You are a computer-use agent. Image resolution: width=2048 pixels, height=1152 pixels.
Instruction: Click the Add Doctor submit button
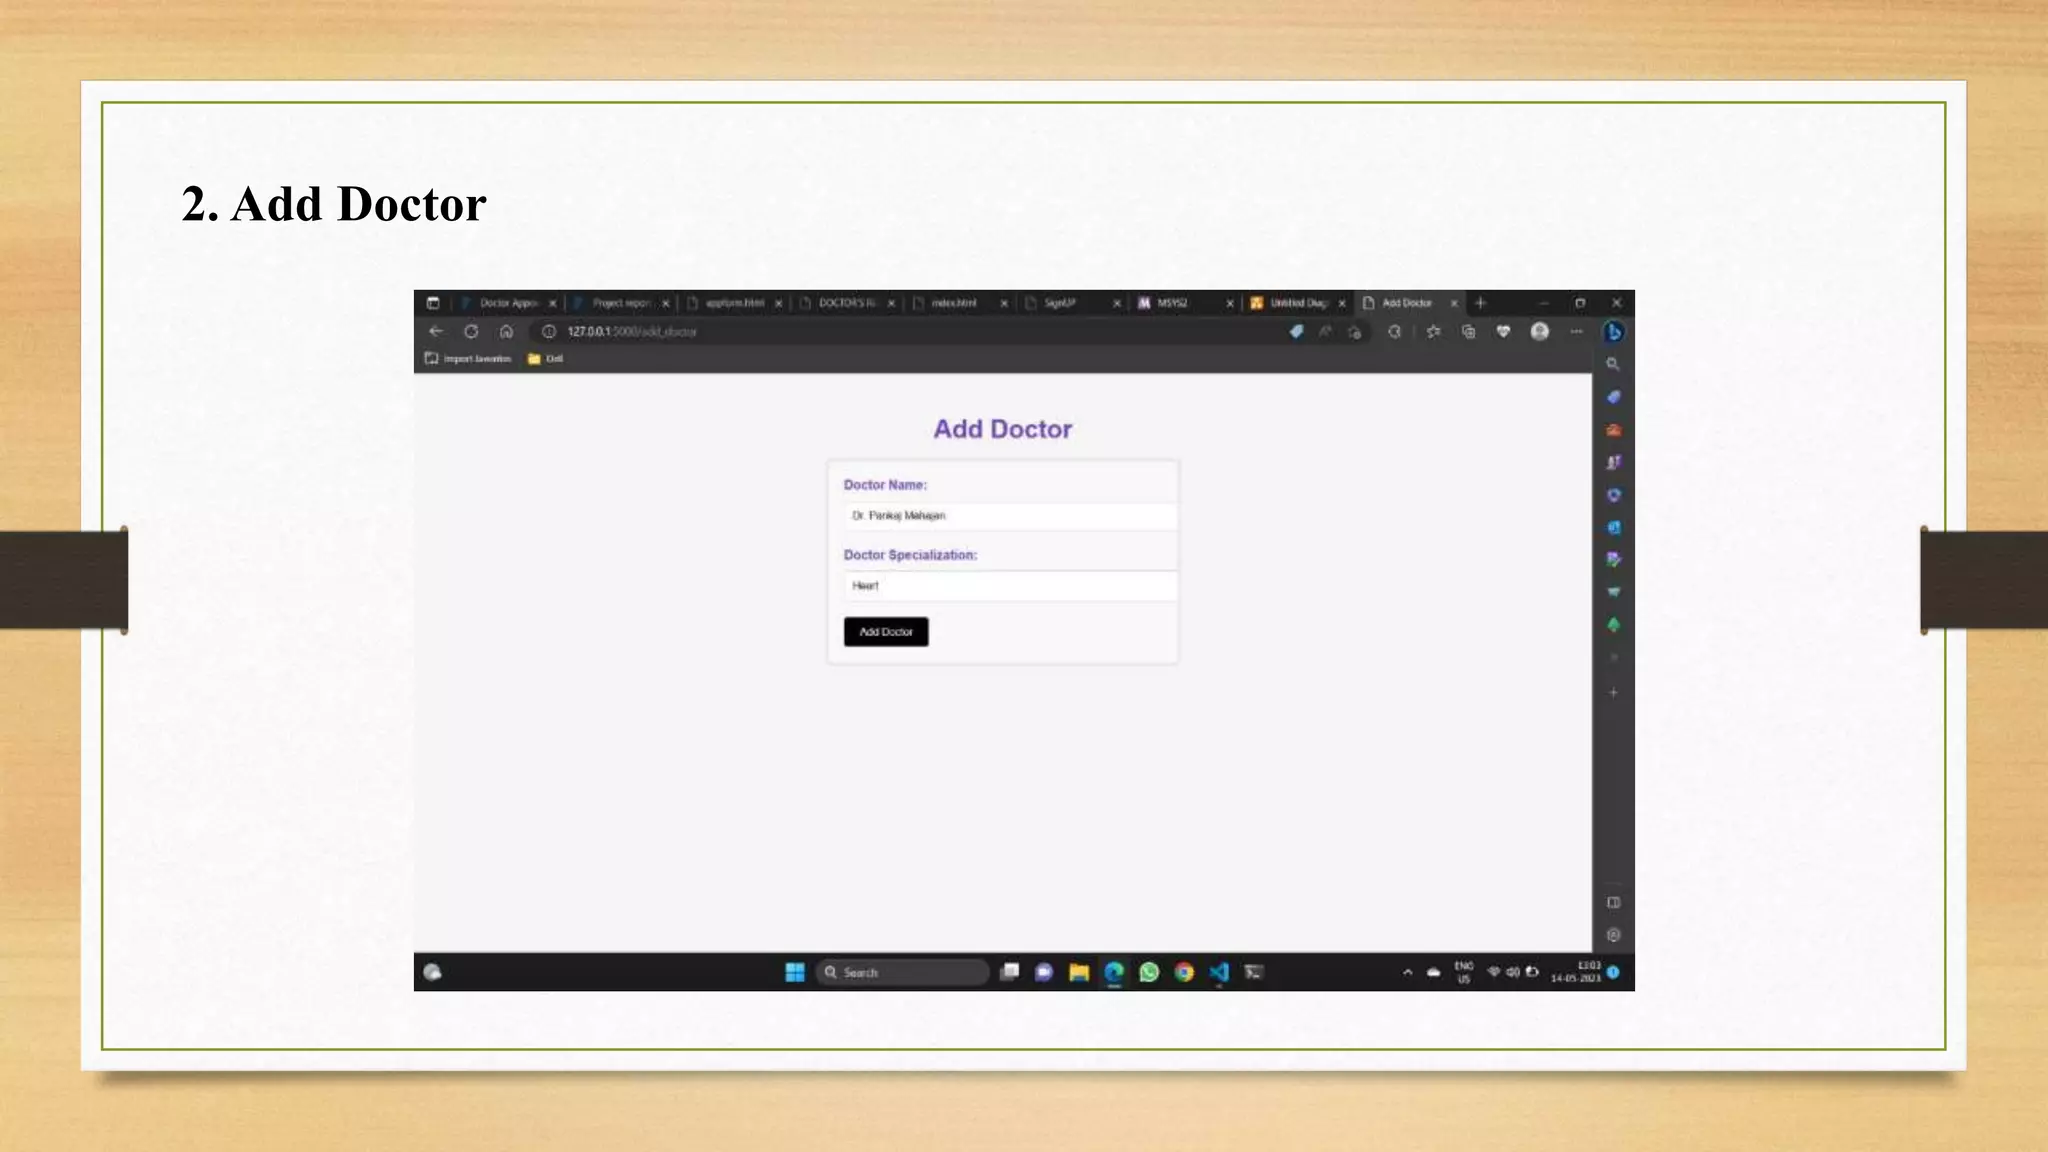click(x=885, y=631)
